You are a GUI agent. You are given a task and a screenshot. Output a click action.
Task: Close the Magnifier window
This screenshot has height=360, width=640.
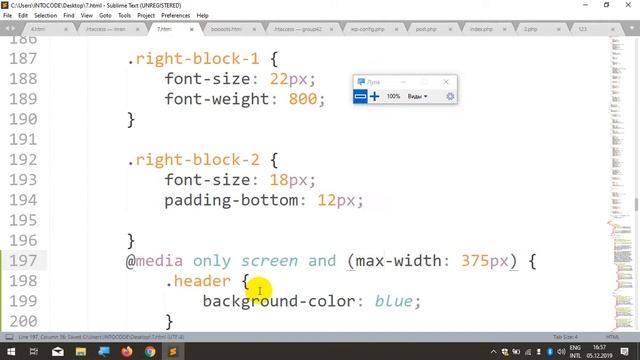[x=446, y=82]
